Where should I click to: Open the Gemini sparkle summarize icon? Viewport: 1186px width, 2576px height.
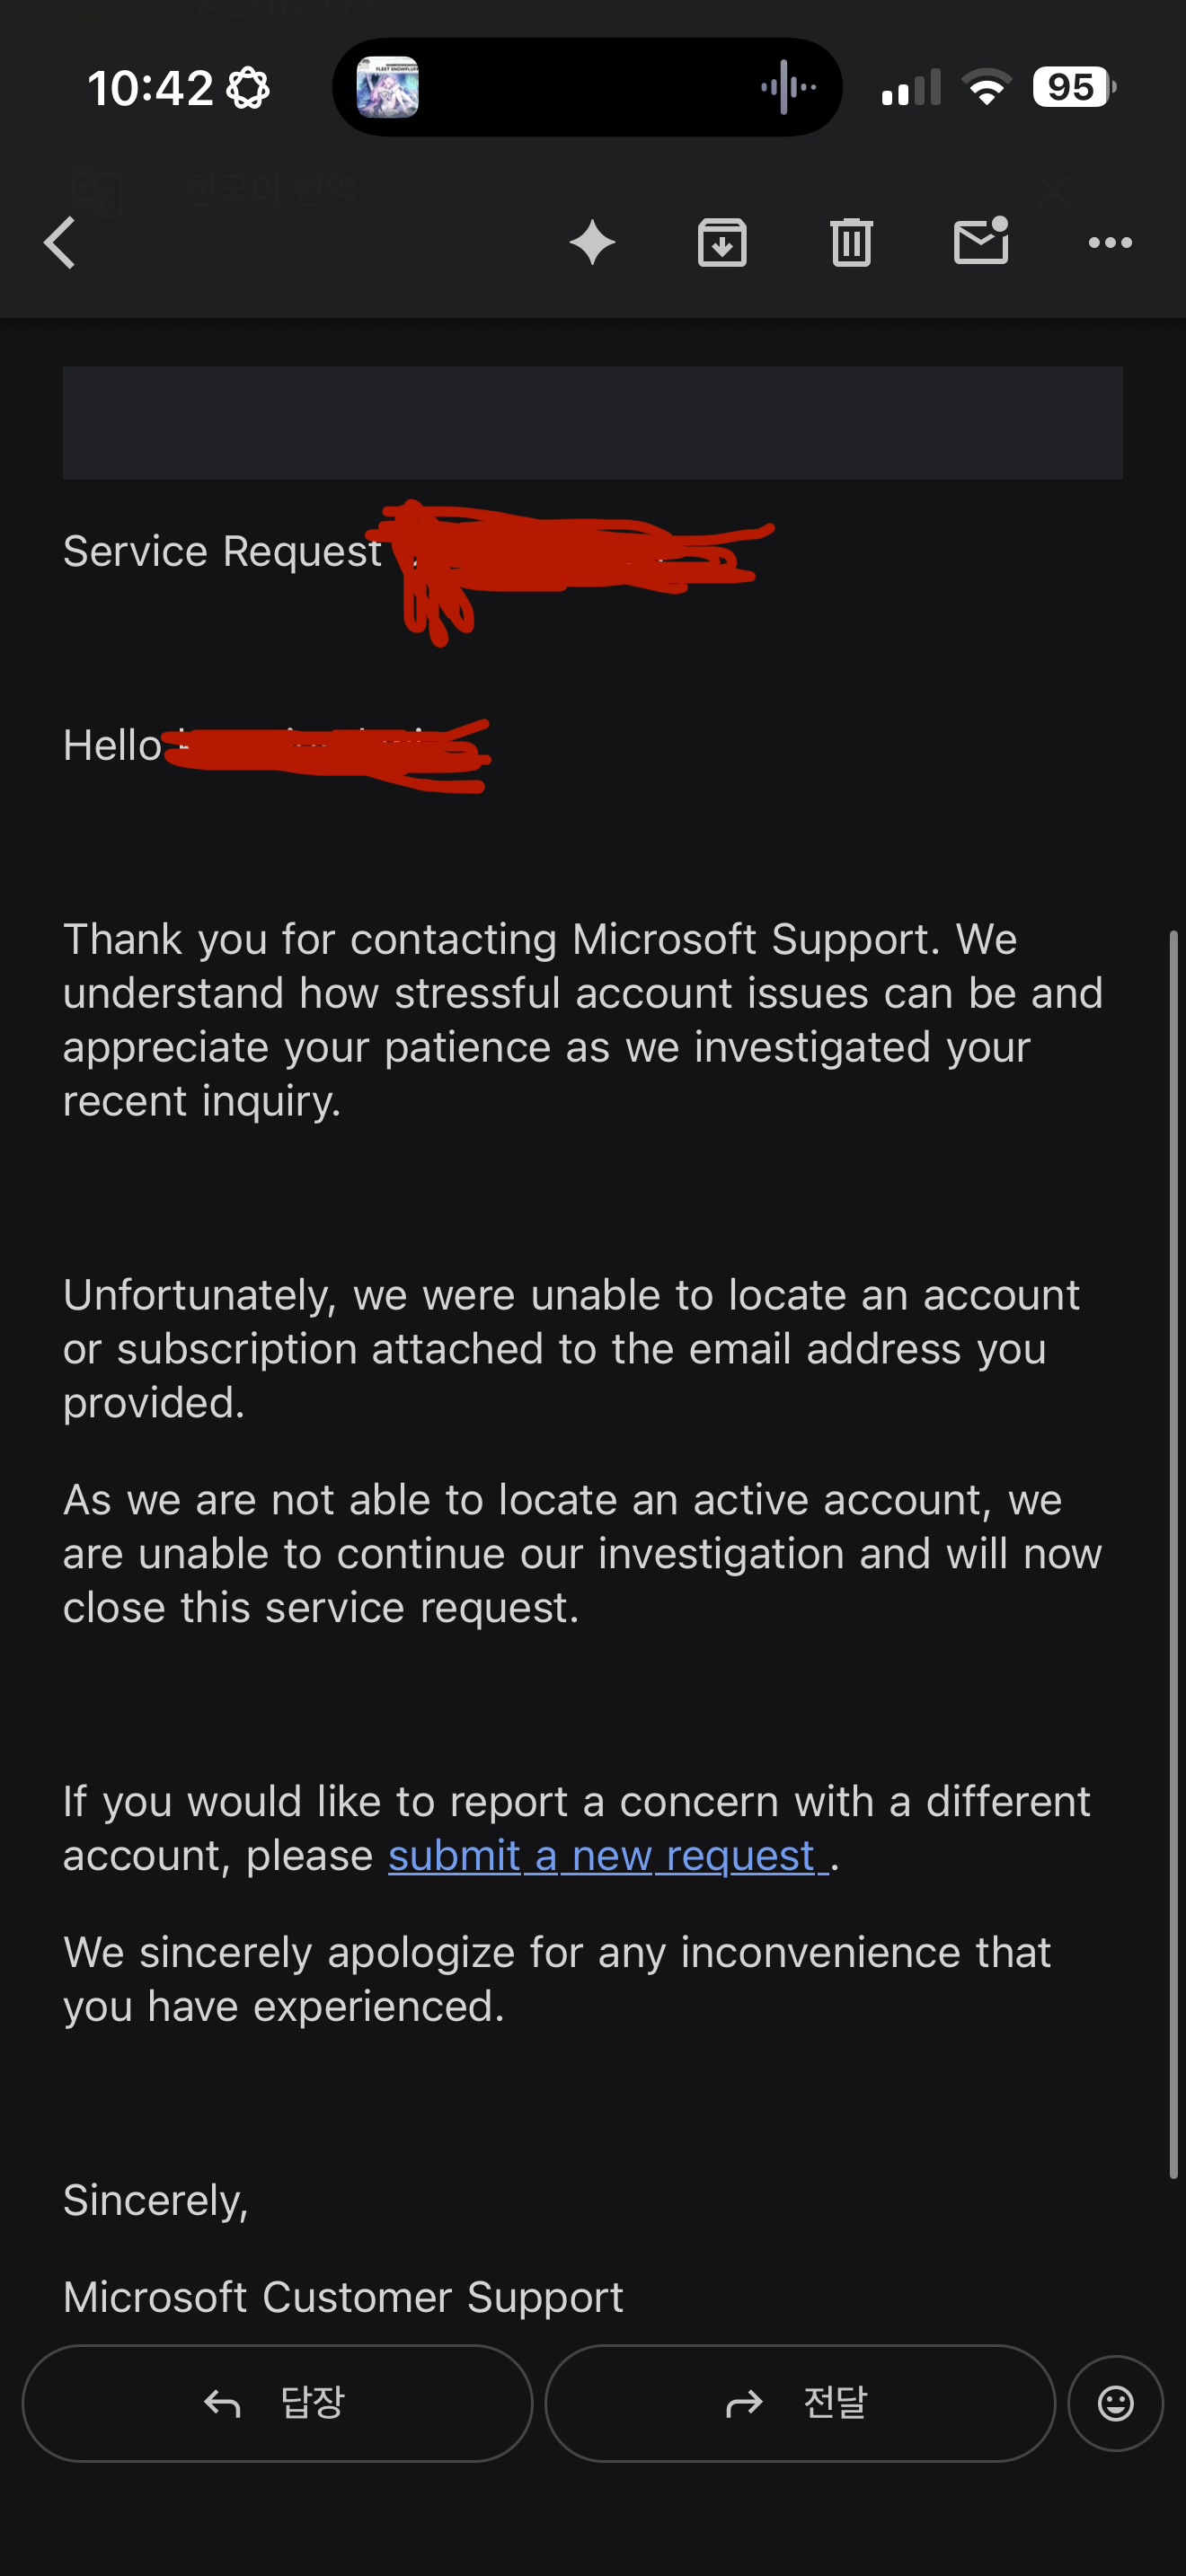[x=592, y=242]
